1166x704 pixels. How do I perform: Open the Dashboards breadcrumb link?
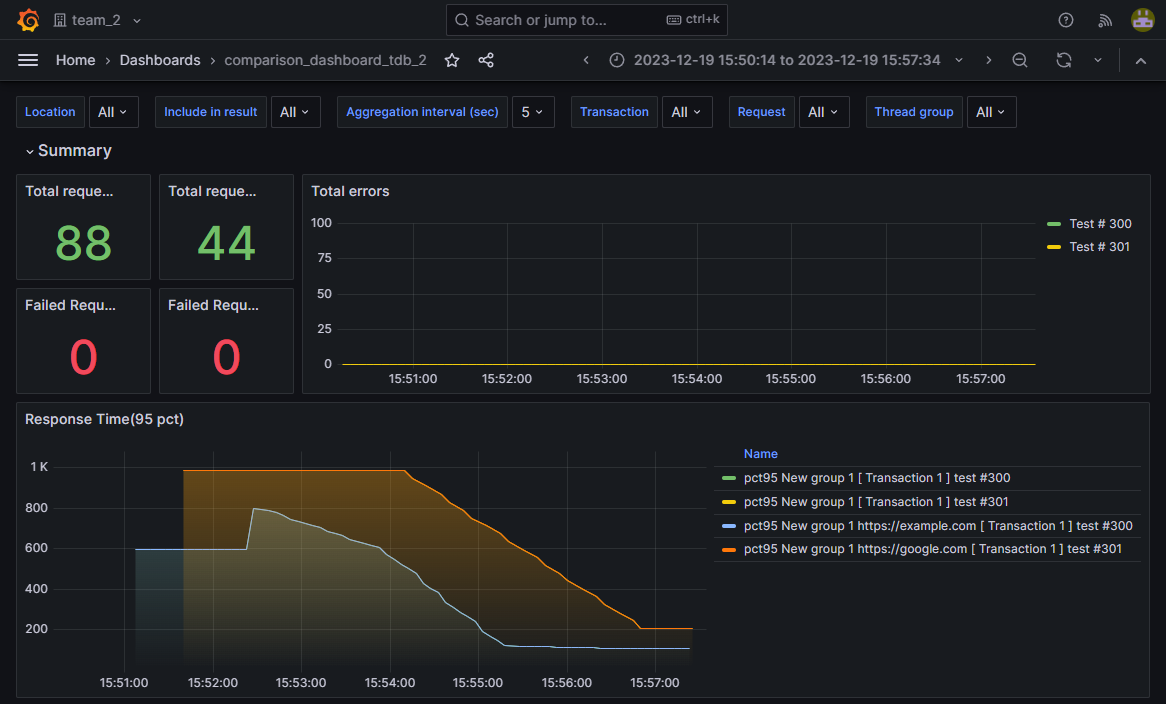160,60
